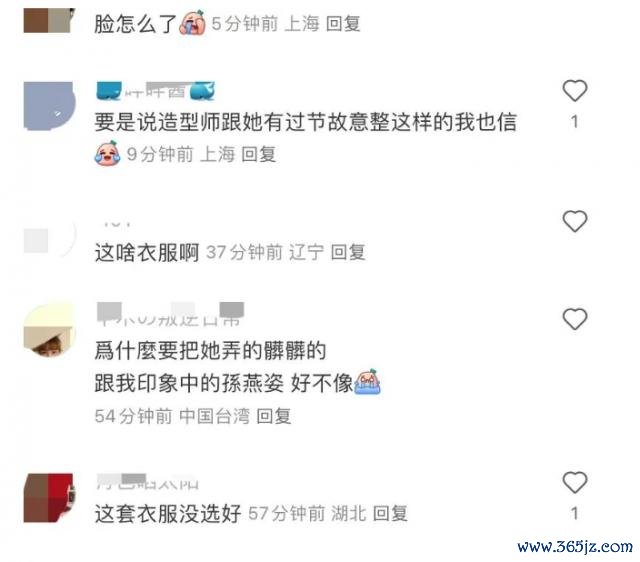640x562 pixels.
Task: Click 回复 on the 9分钟前 上海 comment
Action: 258,154
